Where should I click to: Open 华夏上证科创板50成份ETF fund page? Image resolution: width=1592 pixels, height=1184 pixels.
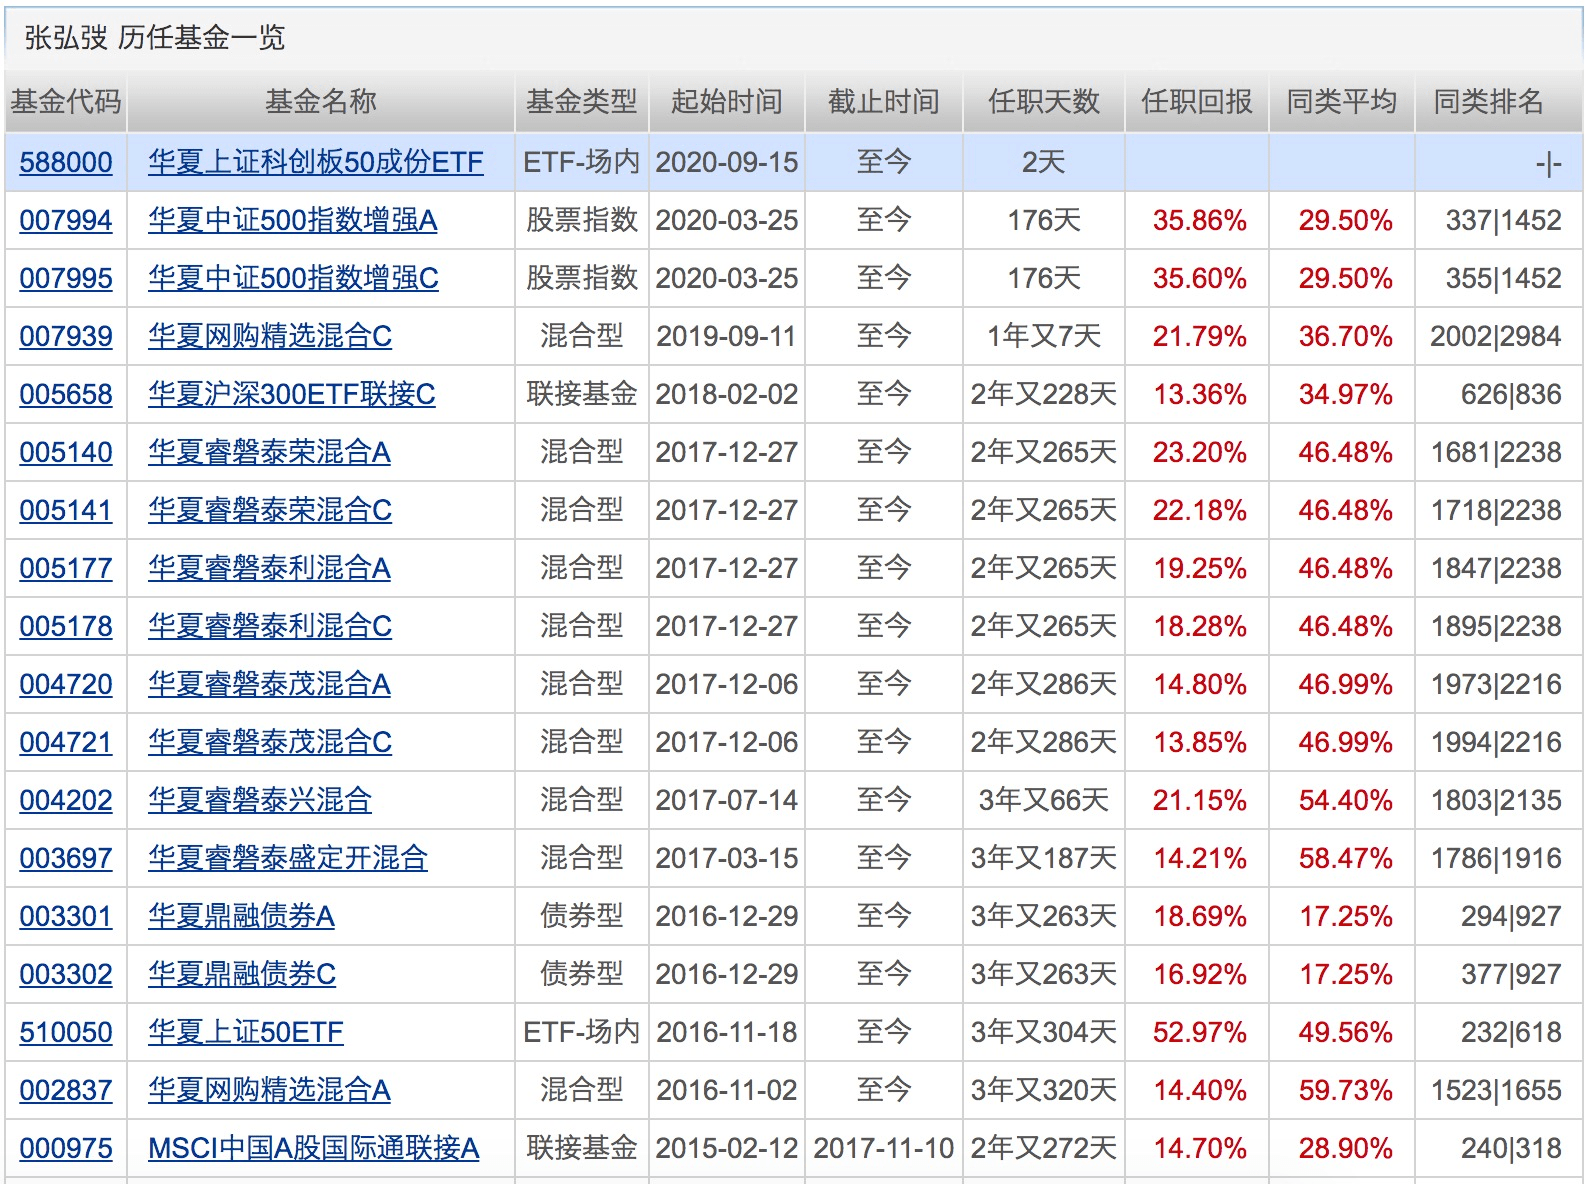[x=316, y=162]
